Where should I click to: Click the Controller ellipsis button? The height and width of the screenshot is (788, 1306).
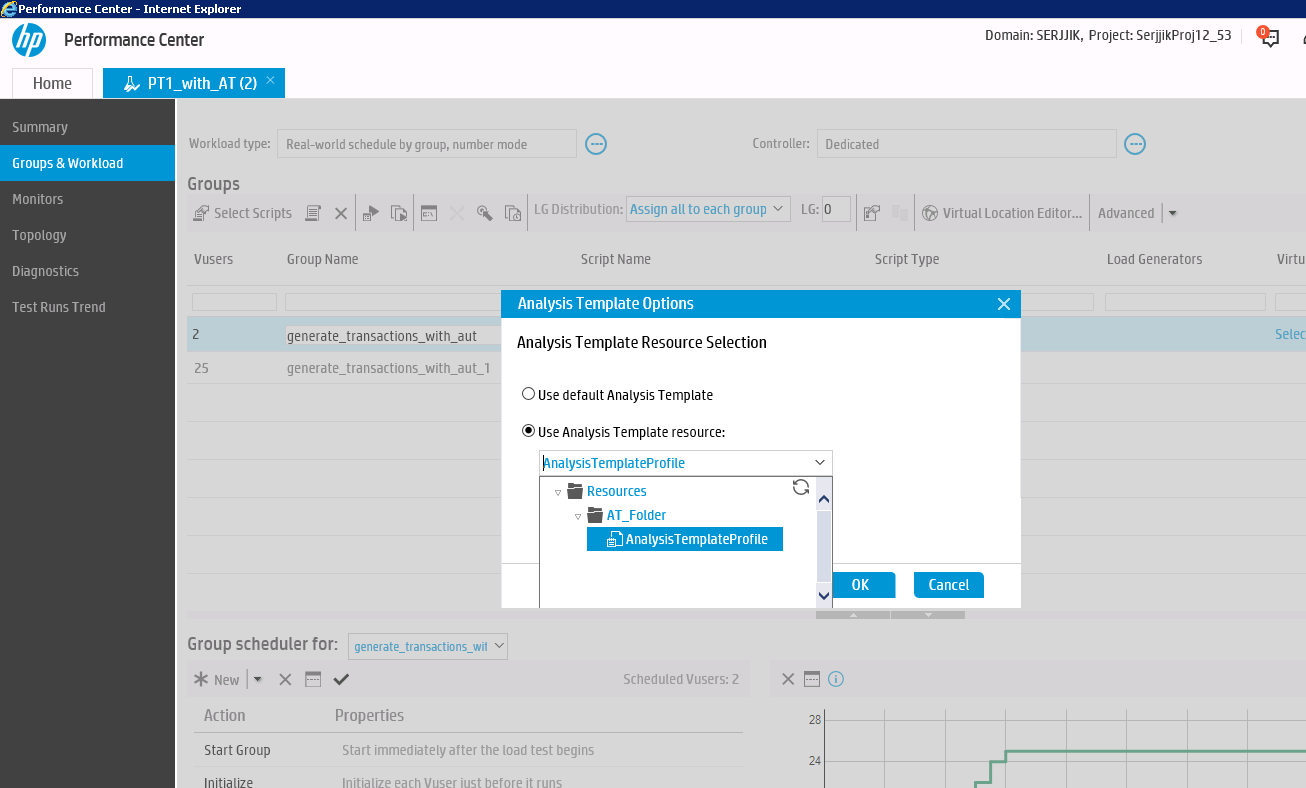pyautogui.click(x=1135, y=144)
